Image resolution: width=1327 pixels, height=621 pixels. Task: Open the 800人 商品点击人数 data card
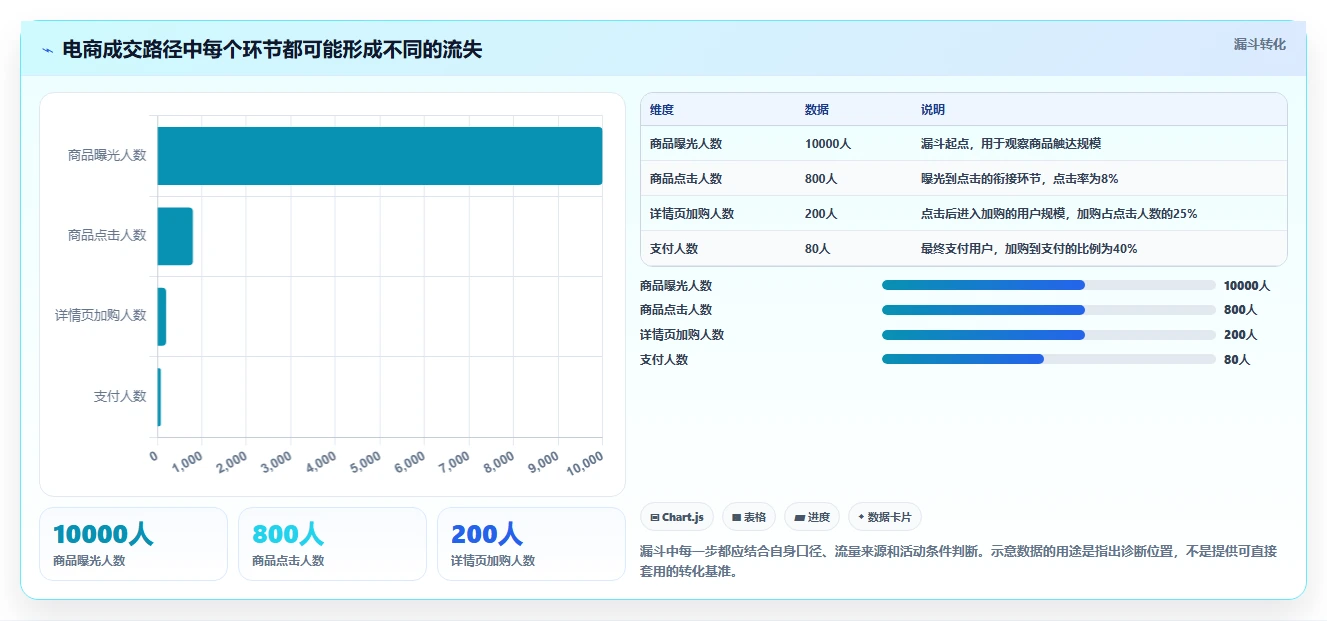pos(333,544)
